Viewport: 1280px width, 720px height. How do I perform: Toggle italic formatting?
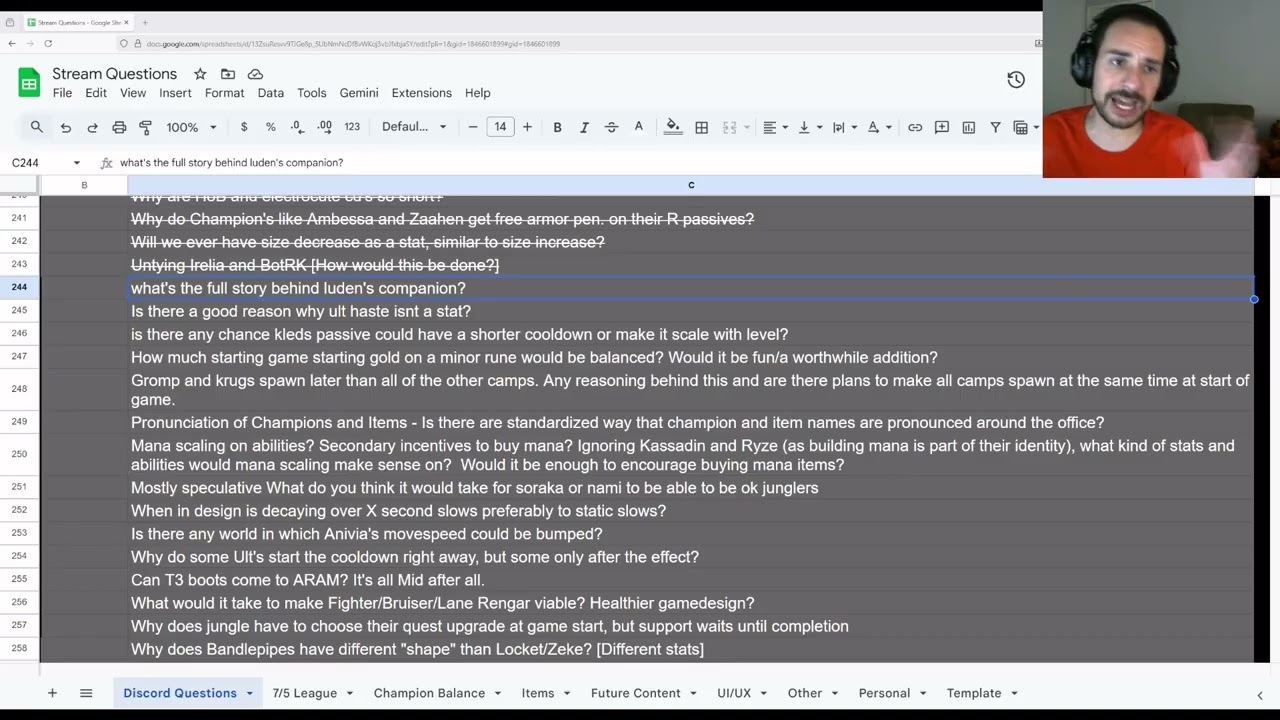click(584, 127)
